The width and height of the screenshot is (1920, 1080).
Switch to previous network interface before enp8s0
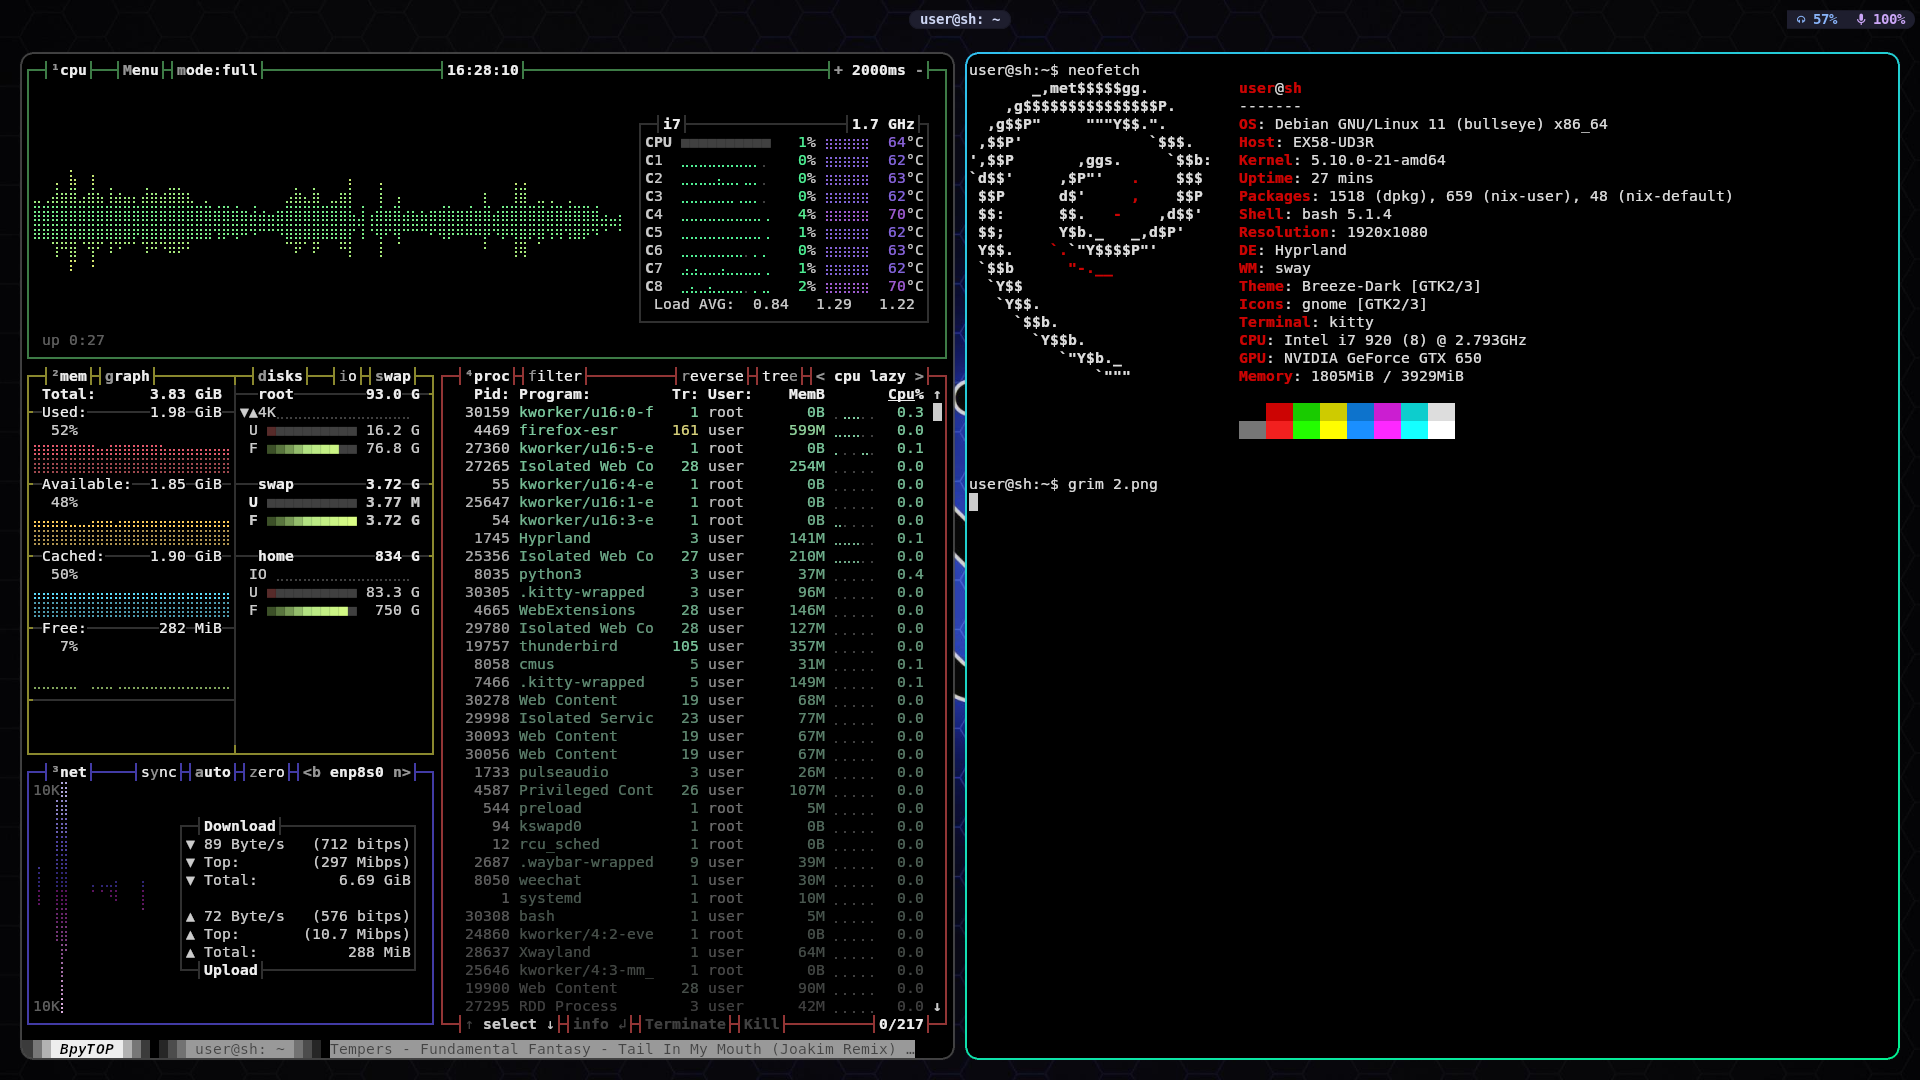(x=311, y=772)
